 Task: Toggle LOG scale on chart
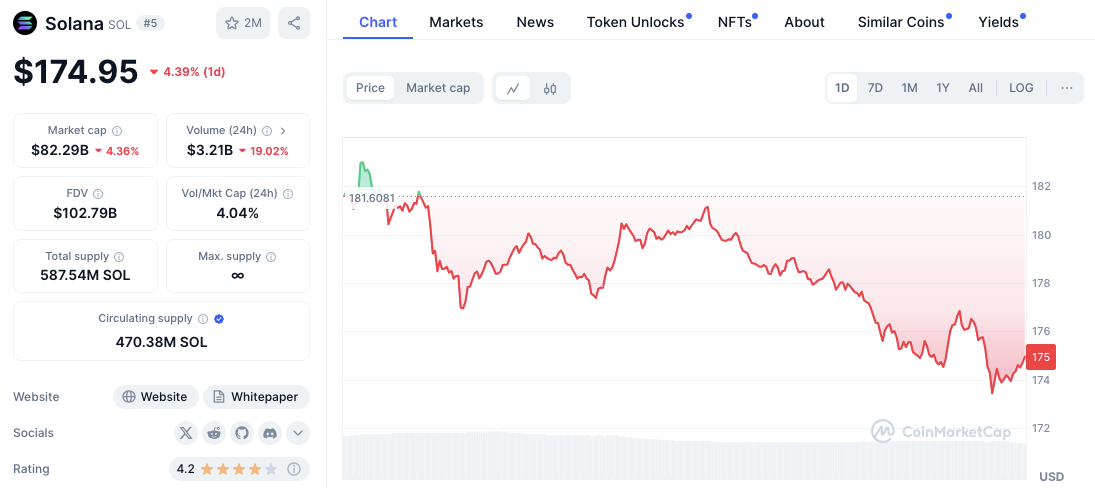(x=1021, y=88)
